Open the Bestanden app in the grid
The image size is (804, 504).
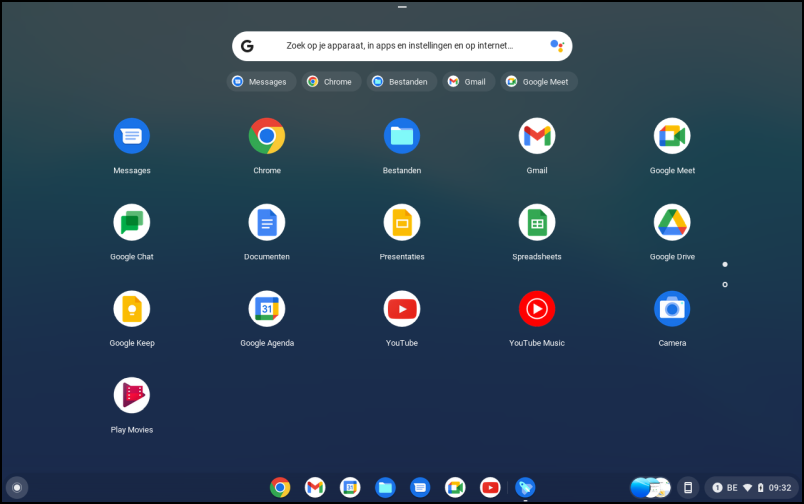pos(401,136)
